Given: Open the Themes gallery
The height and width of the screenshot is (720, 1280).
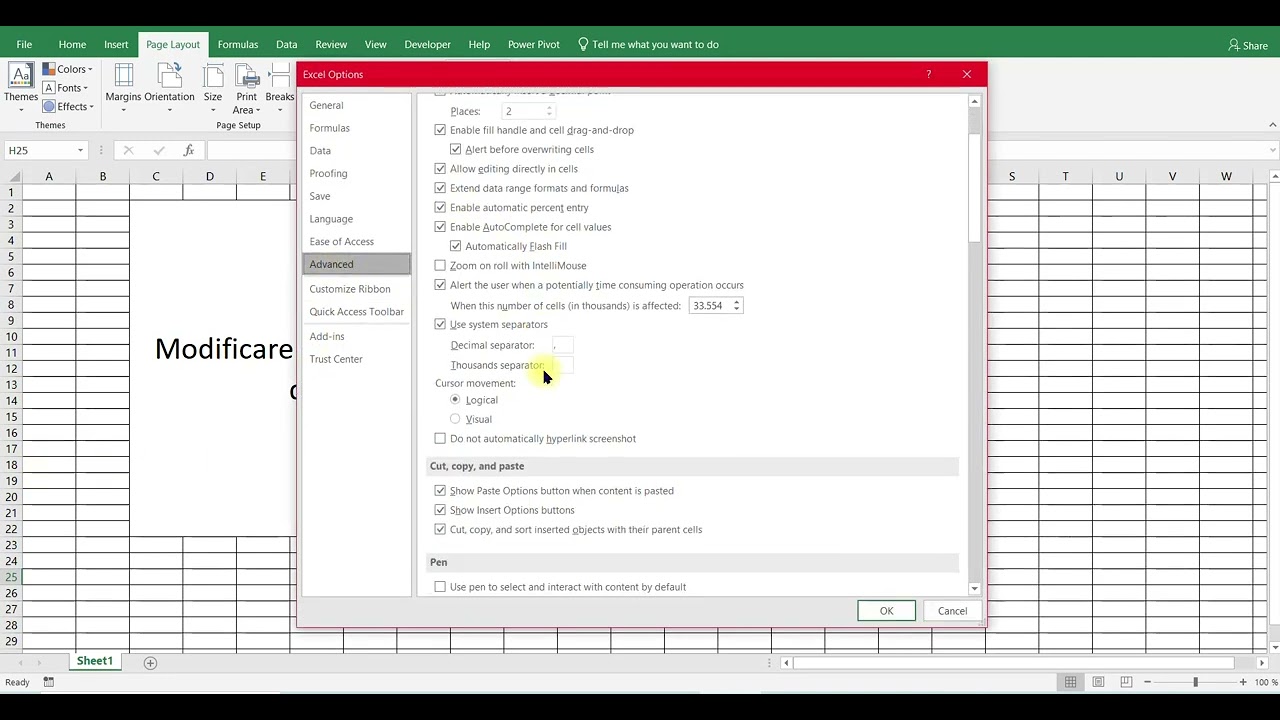Looking at the screenshot, I should pyautogui.click(x=20, y=85).
